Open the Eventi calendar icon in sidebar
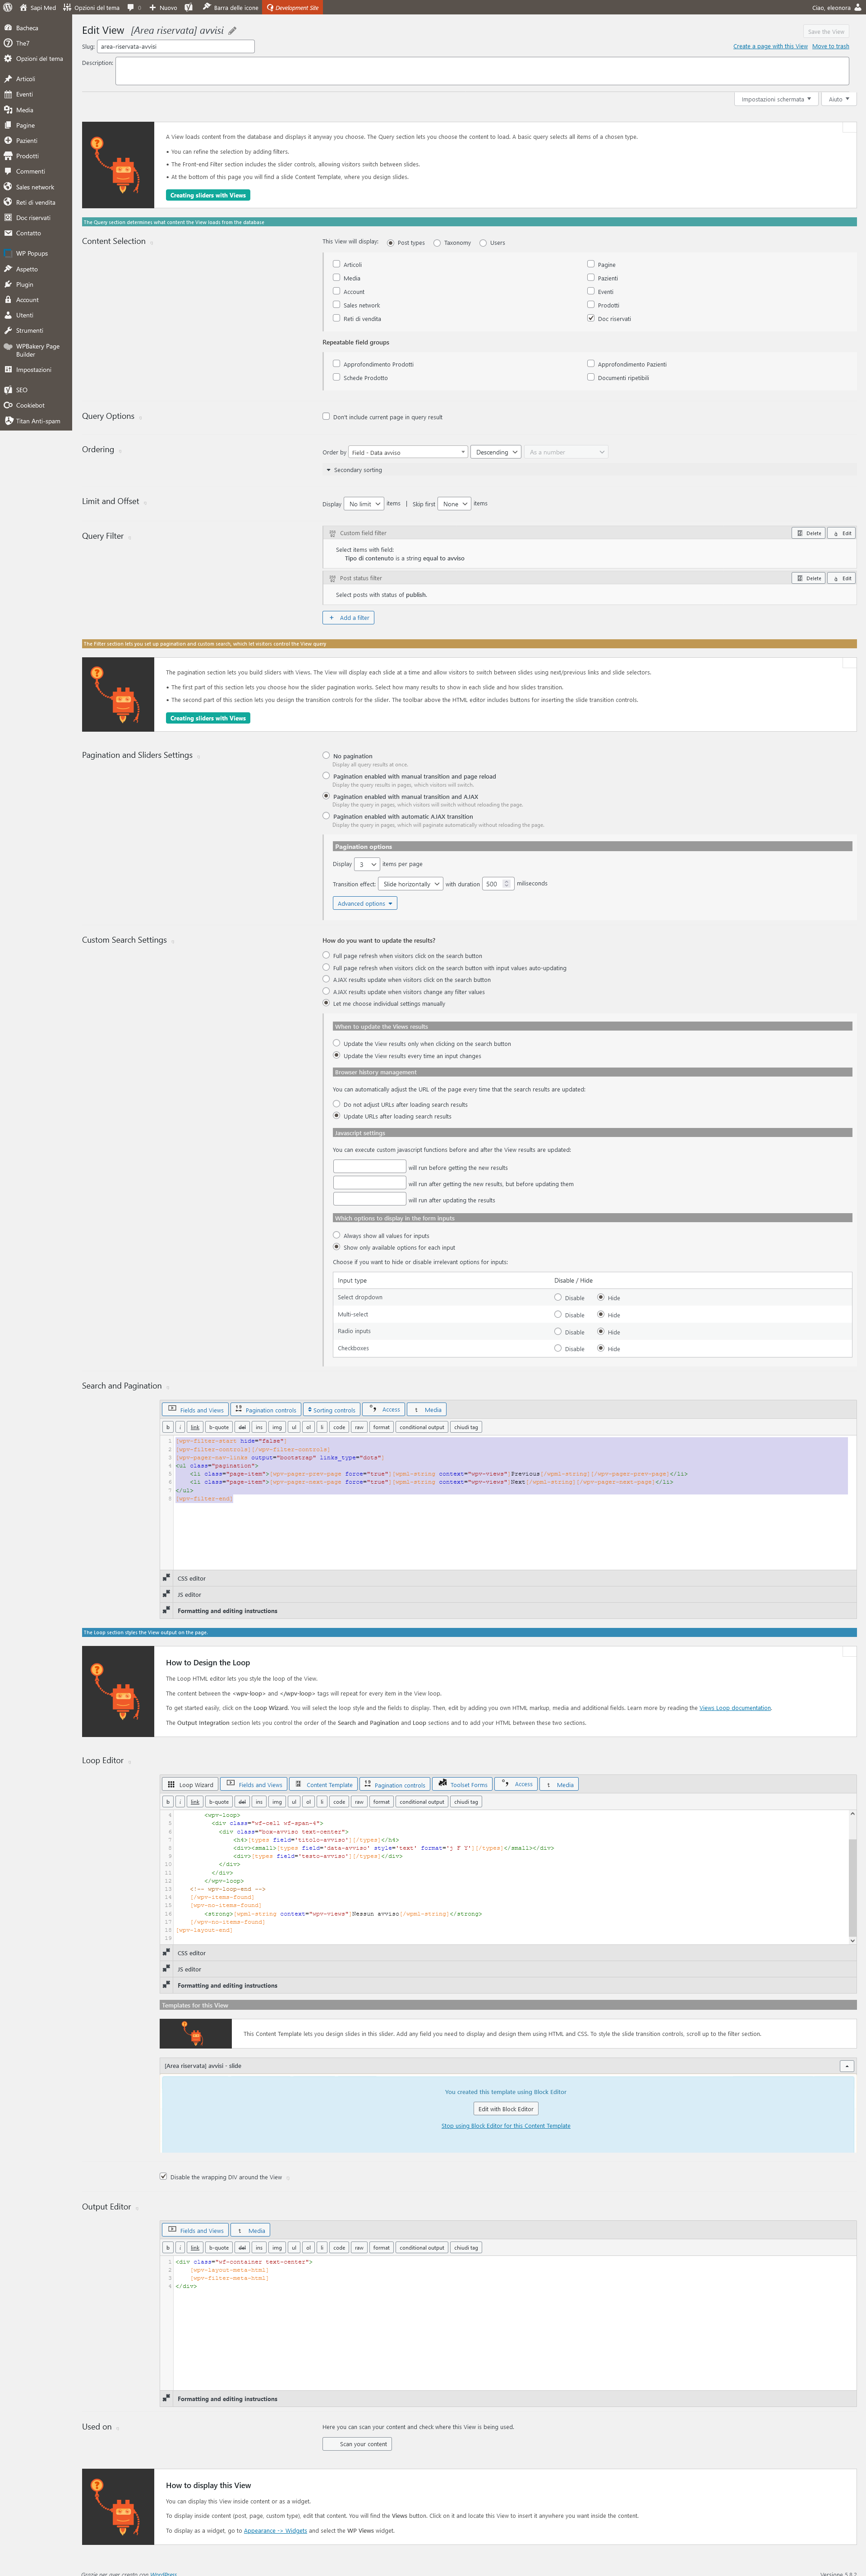Screen dimensions: 866x2576 click(8, 94)
